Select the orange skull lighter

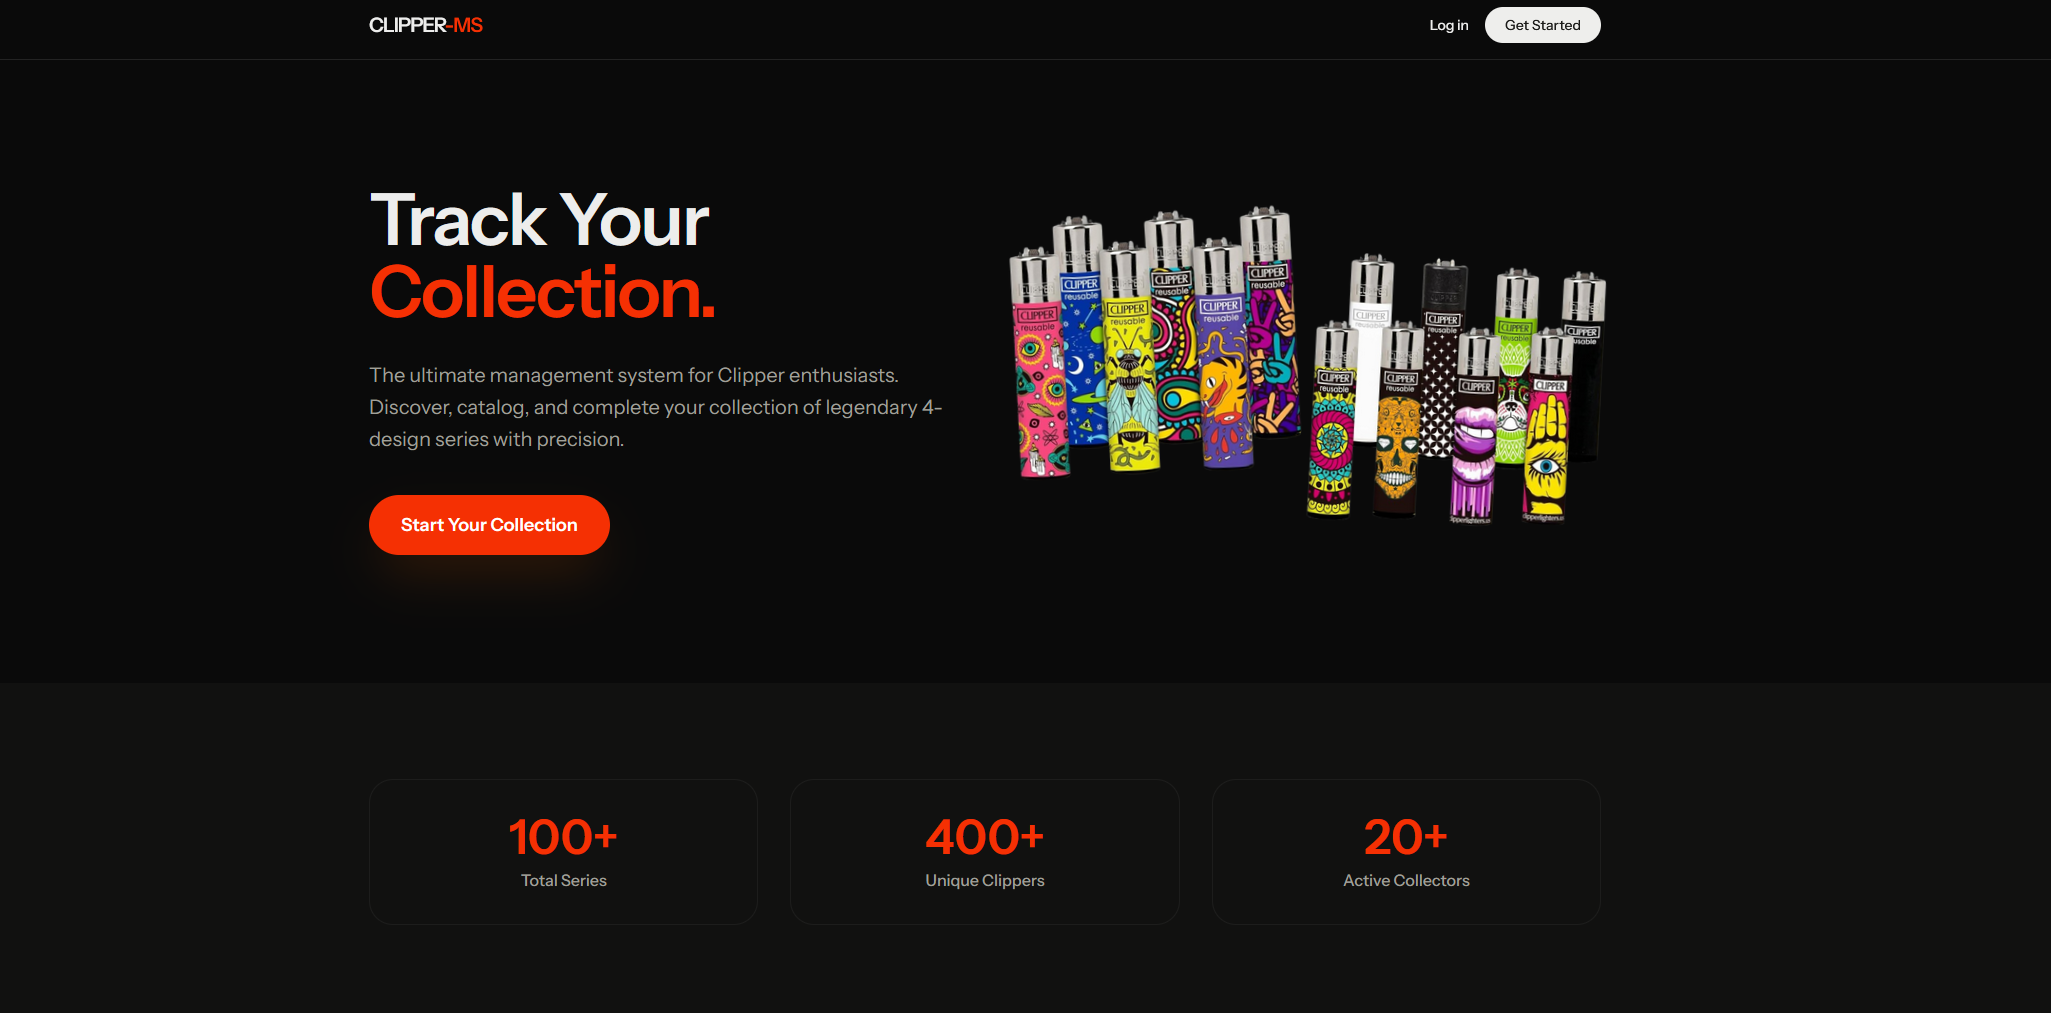[1398, 440]
